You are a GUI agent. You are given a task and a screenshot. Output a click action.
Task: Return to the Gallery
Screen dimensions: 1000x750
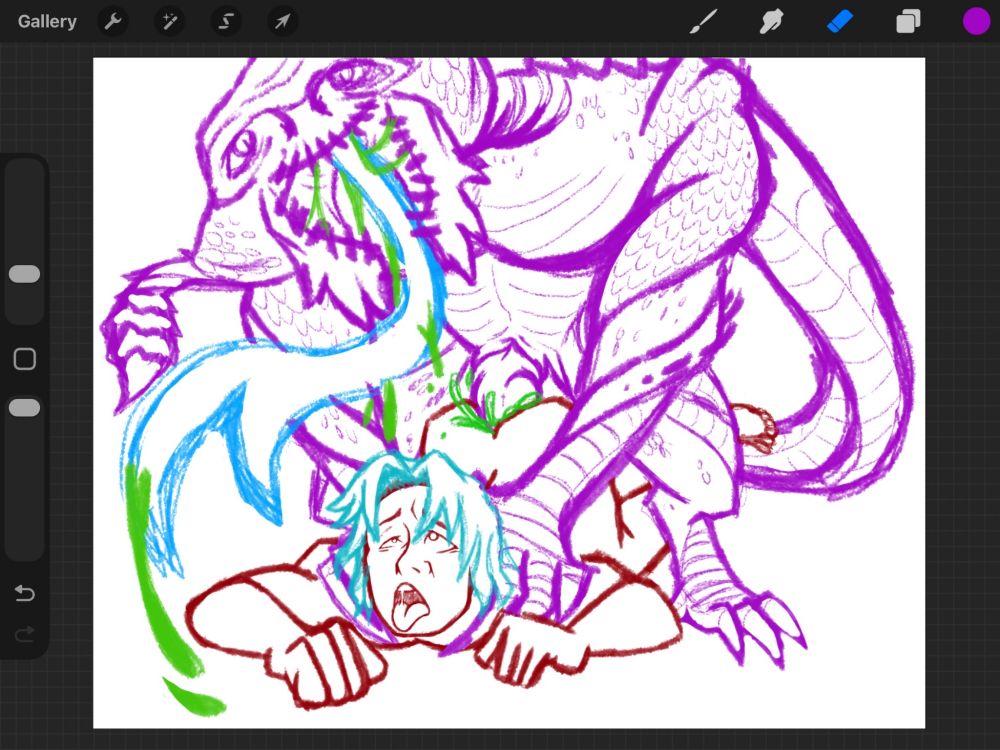47,22
